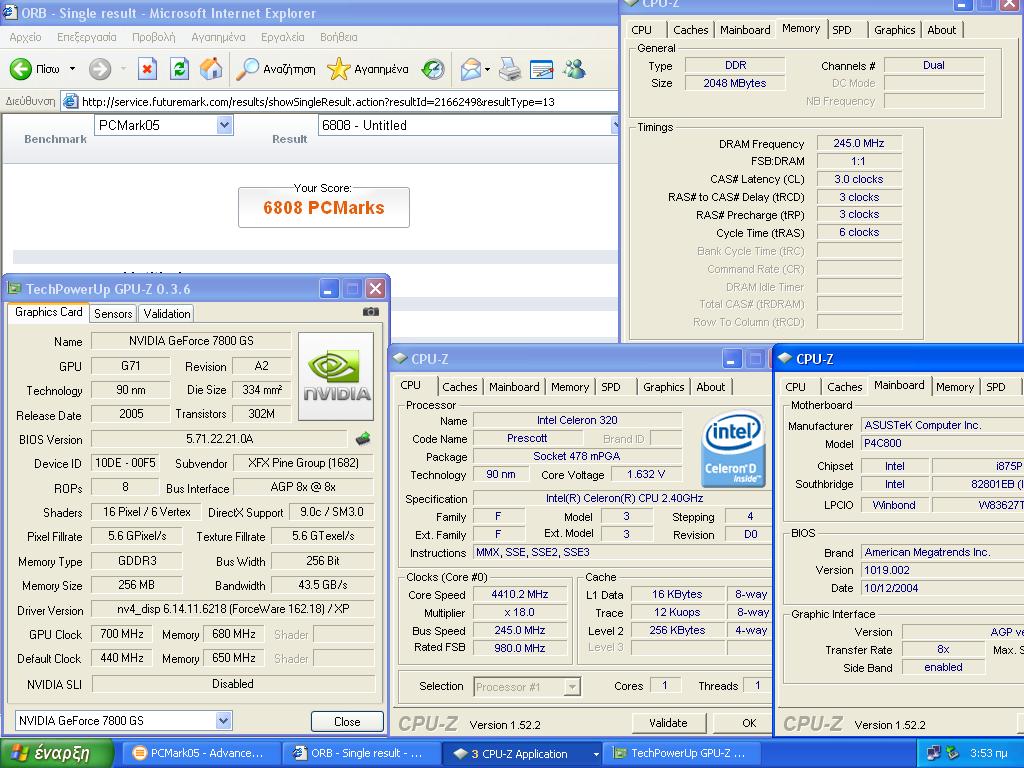Screen dimensions: 1024x768
Task: Click the Driver Version field in GPU-Z
Action: pyautogui.click(x=233, y=609)
